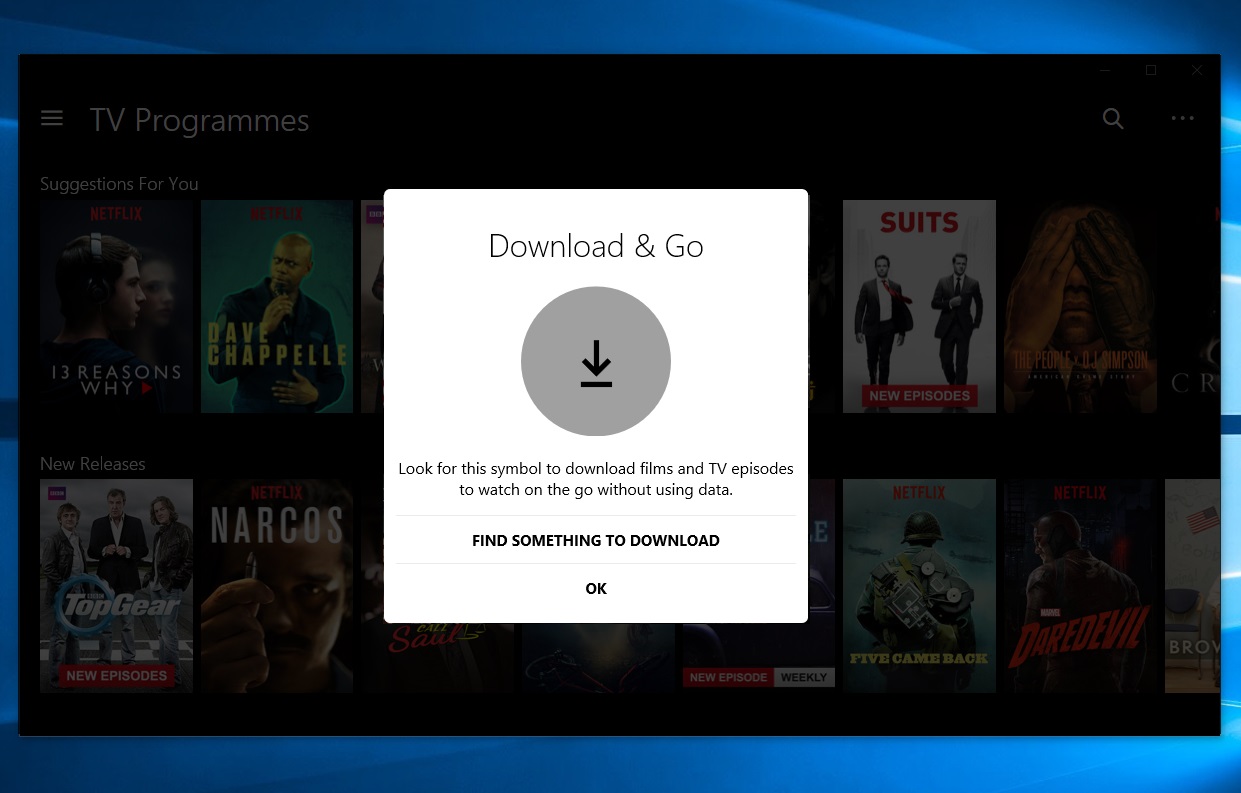The image size is (1241, 793).
Task: Click the Suggestions For You heading
Action: pyautogui.click(x=119, y=184)
